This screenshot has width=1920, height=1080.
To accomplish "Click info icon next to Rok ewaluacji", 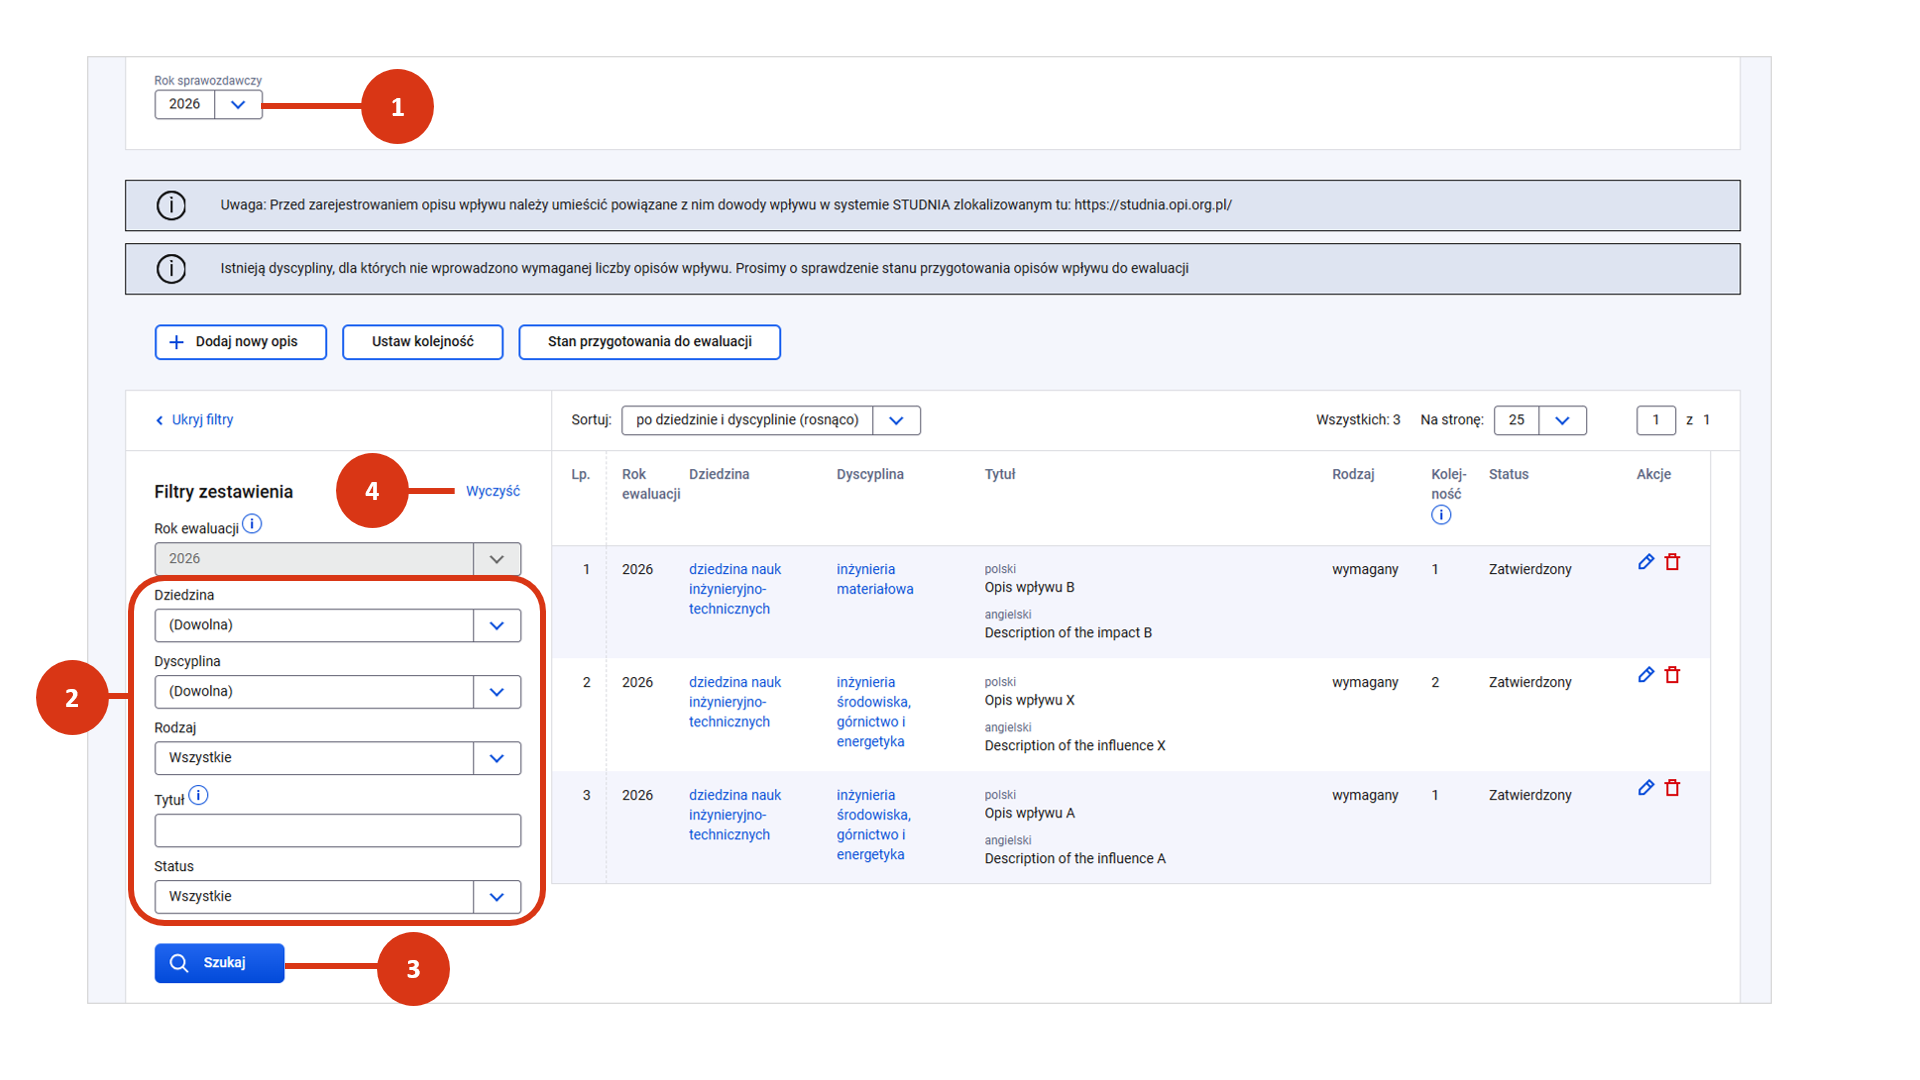I will pyautogui.click(x=252, y=524).
